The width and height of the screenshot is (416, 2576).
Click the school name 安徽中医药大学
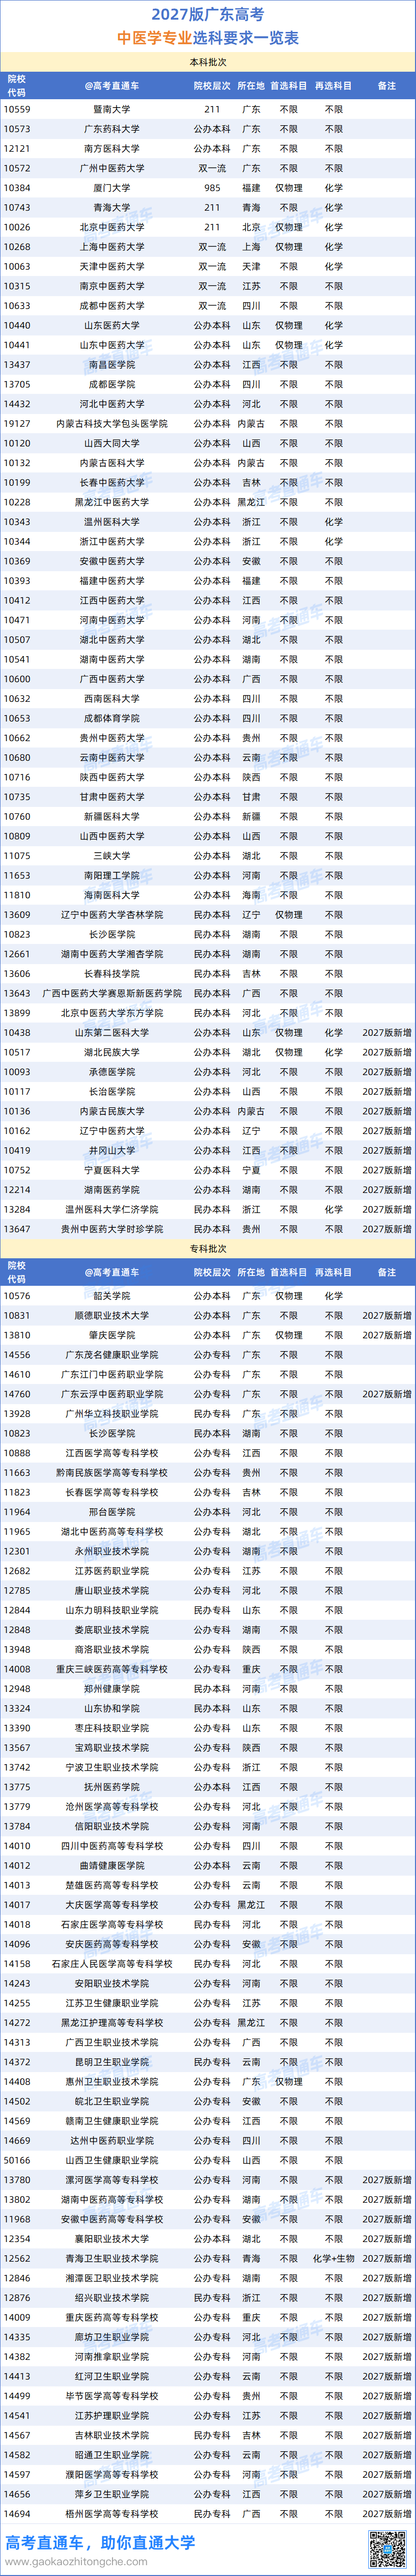[112, 561]
